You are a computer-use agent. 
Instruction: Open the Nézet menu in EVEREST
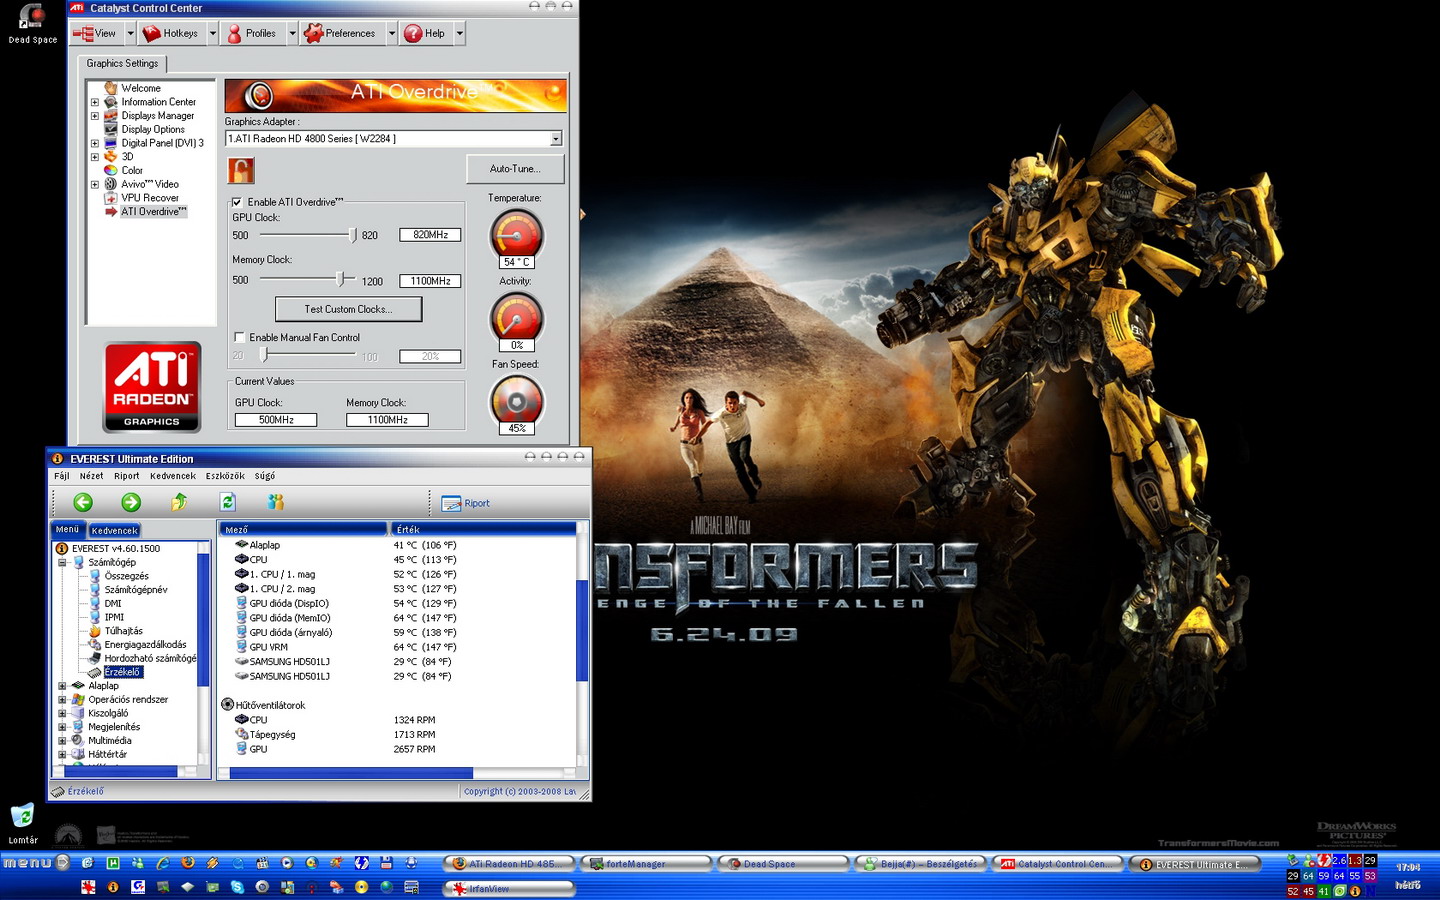[91, 476]
